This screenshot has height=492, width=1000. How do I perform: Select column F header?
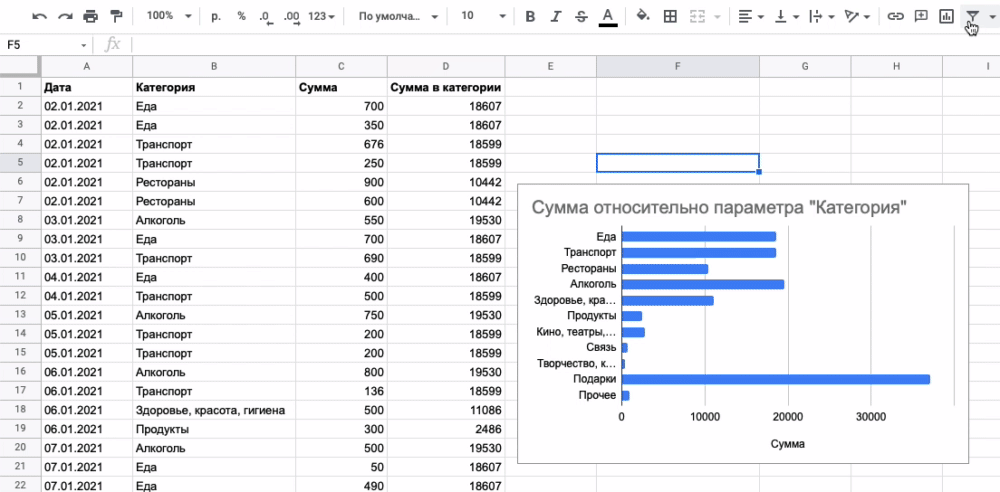coord(677,66)
